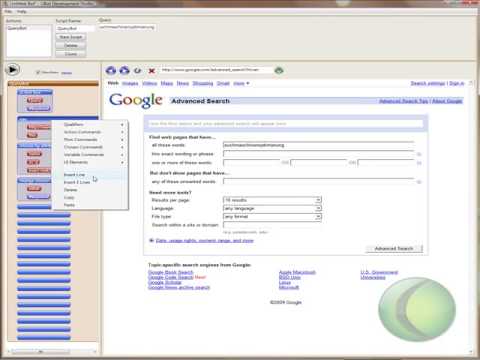The height and width of the screenshot is (360, 480).
Task: Choose Paste in the context menu
Action: [x=90, y=205]
